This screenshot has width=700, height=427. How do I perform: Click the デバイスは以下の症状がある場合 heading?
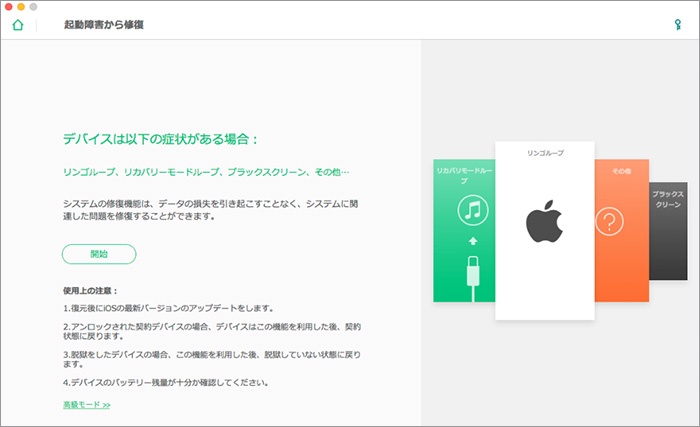(160, 139)
